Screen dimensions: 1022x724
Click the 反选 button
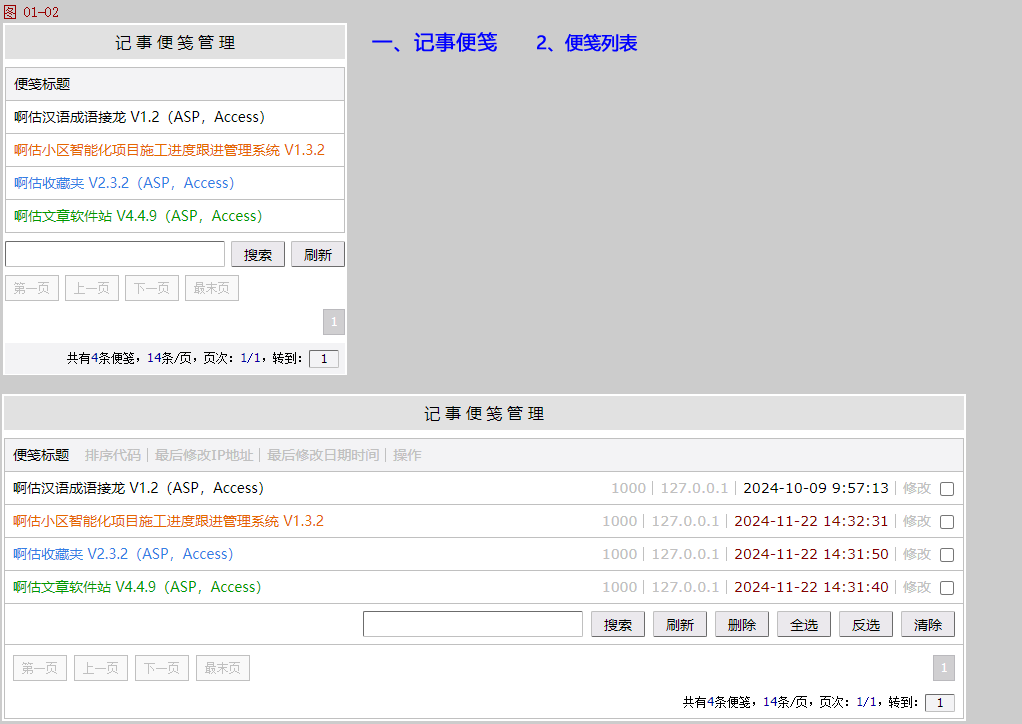pos(866,625)
